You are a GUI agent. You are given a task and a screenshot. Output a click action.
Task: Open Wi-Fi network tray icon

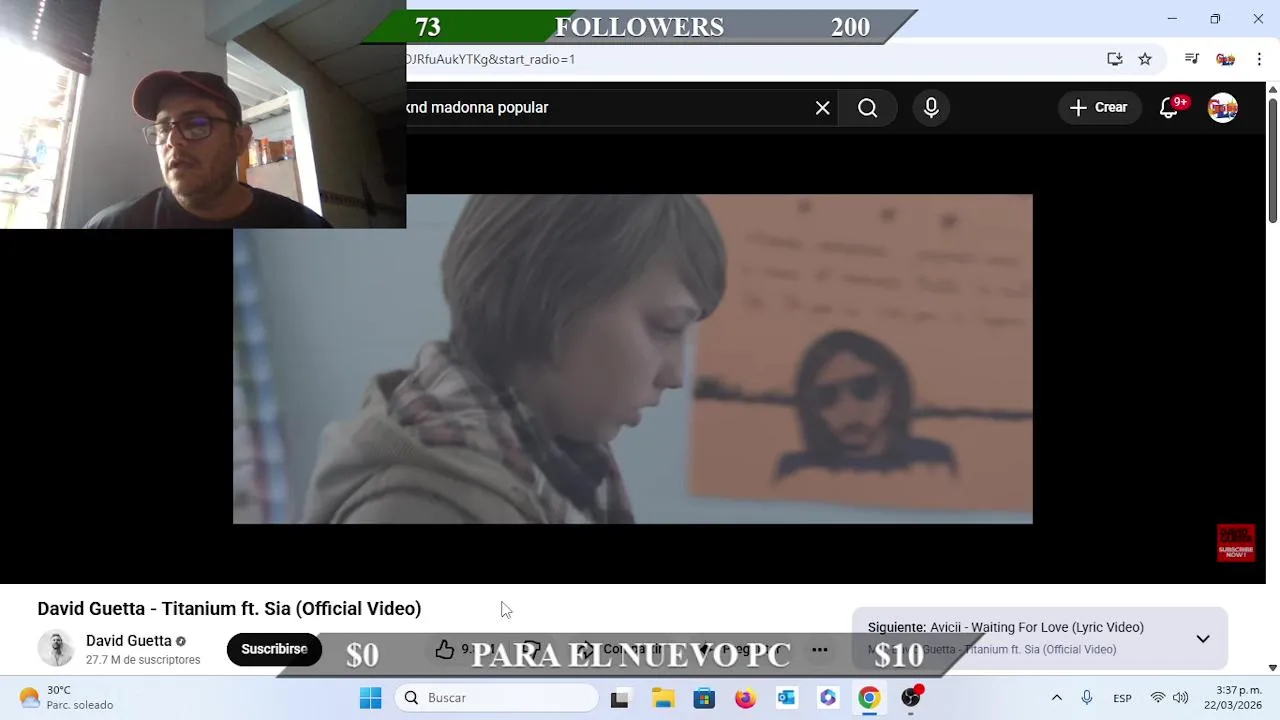click(1158, 698)
